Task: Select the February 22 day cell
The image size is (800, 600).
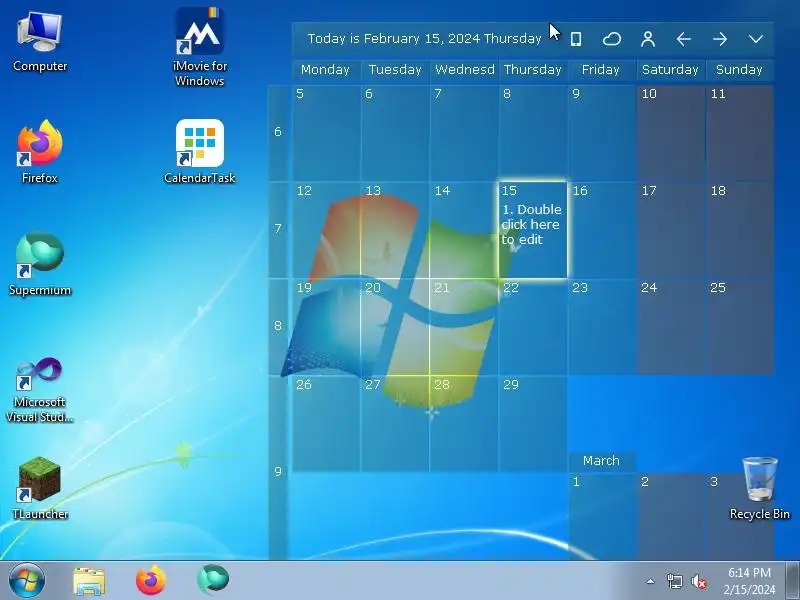Action: (533, 327)
